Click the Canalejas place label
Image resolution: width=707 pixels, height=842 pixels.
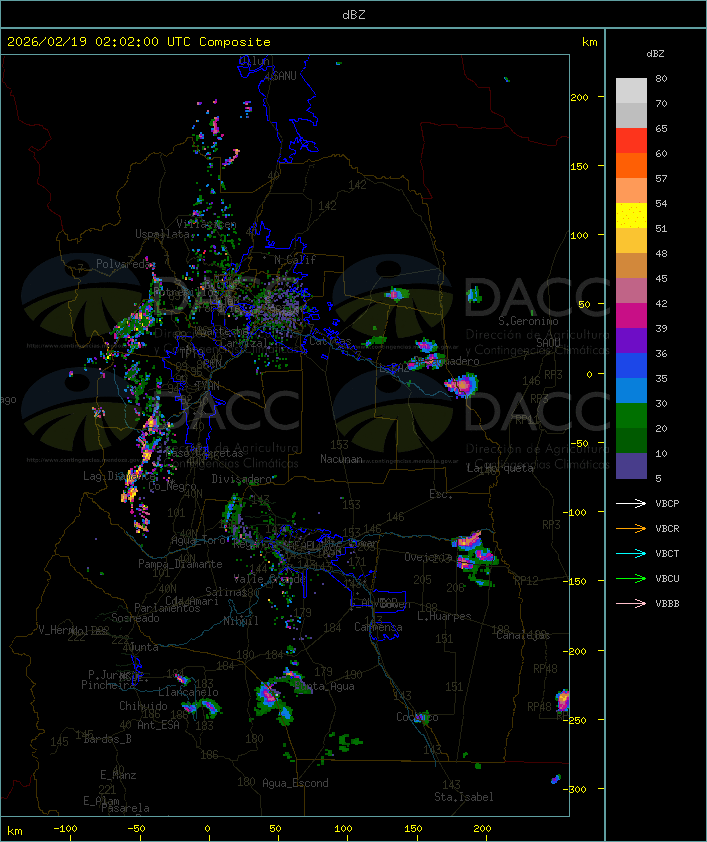click(523, 635)
